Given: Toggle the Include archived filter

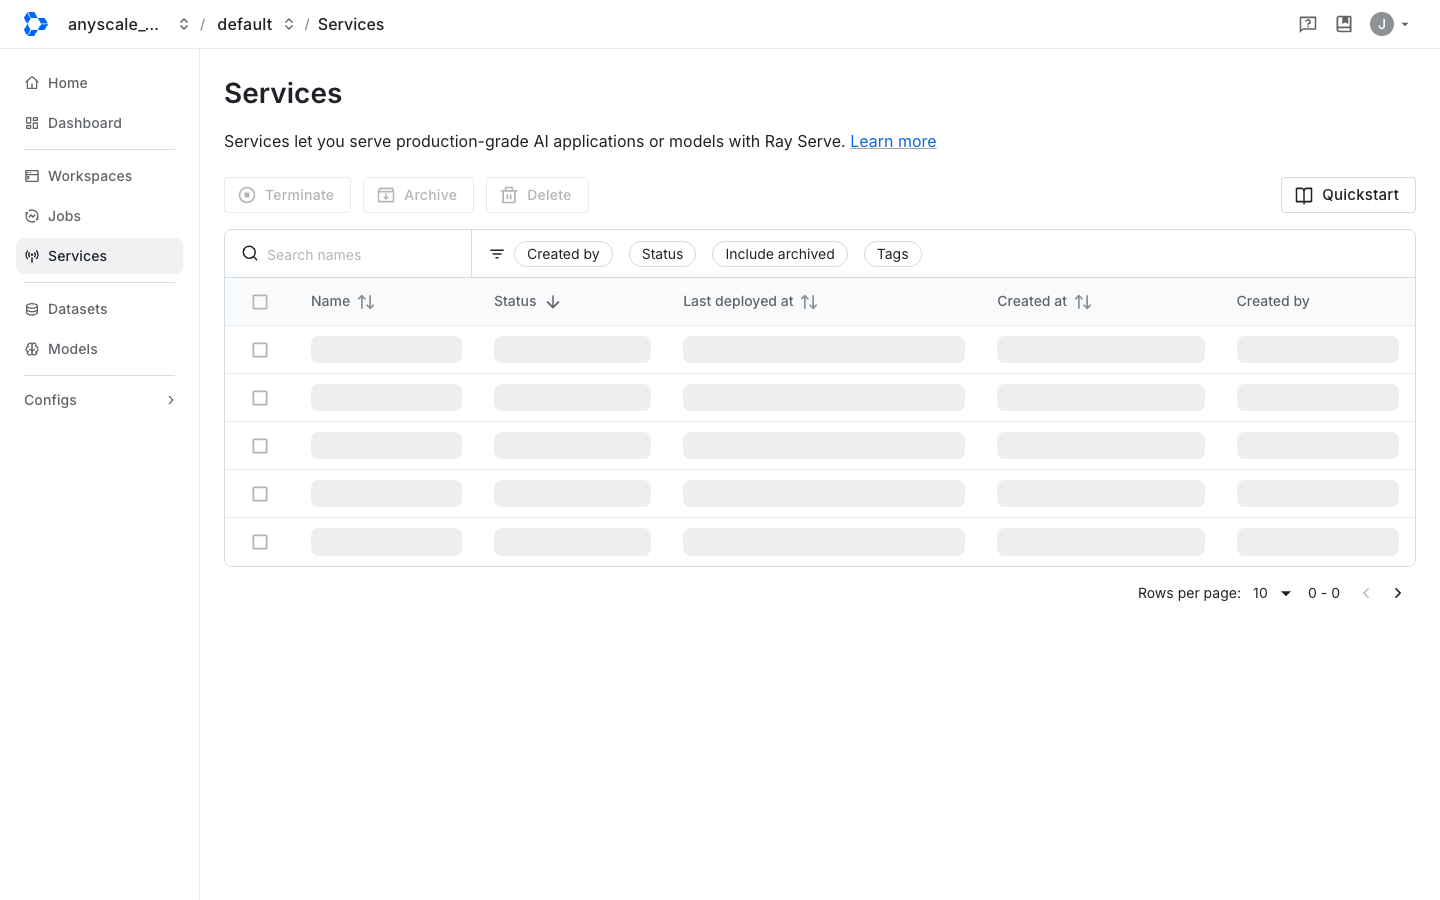Looking at the screenshot, I should 780,254.
